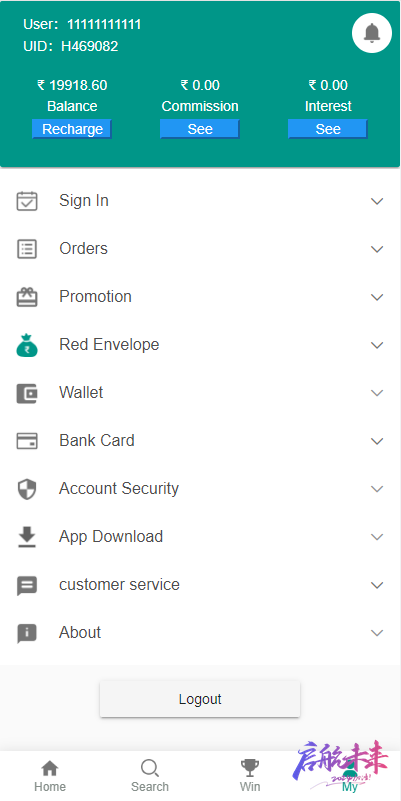401x801 pixels.
Task: Click the Wallet icon
Action: click(x=27, y=393)
